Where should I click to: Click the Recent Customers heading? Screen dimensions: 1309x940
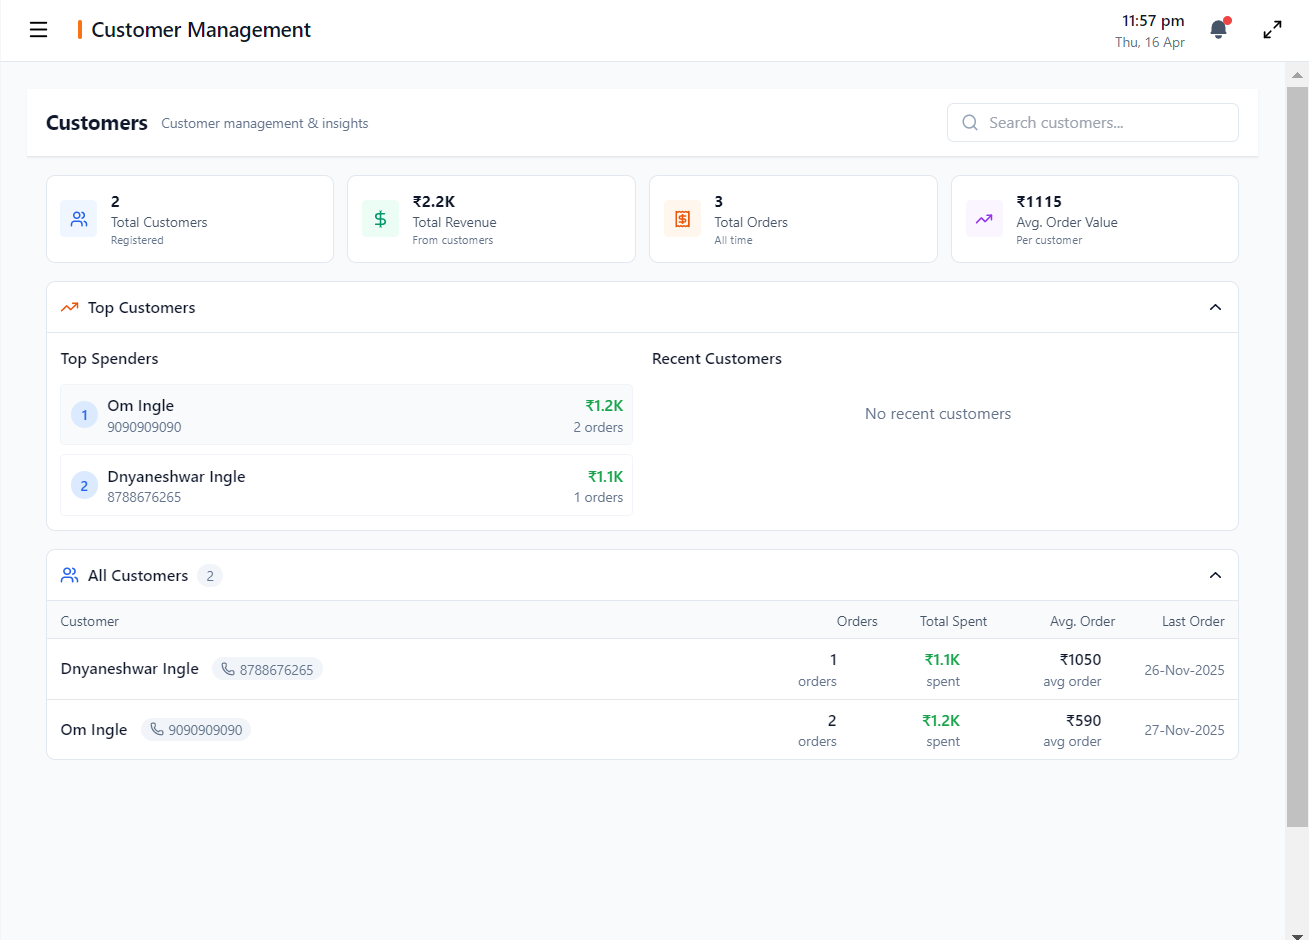[x=717, y=359]
